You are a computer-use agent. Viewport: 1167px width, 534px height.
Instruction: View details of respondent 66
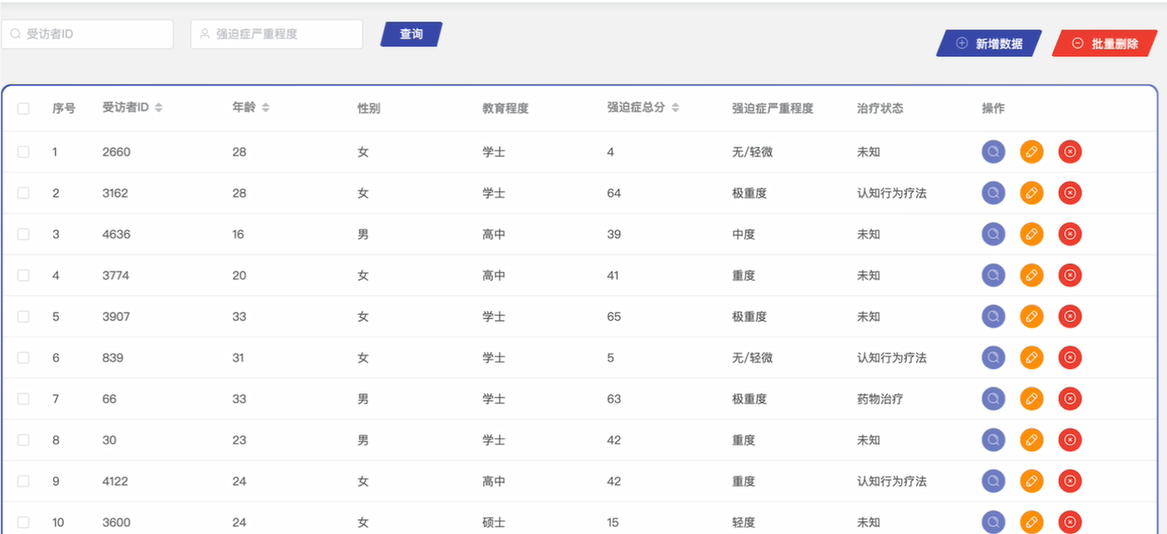[x=993, y=399]
